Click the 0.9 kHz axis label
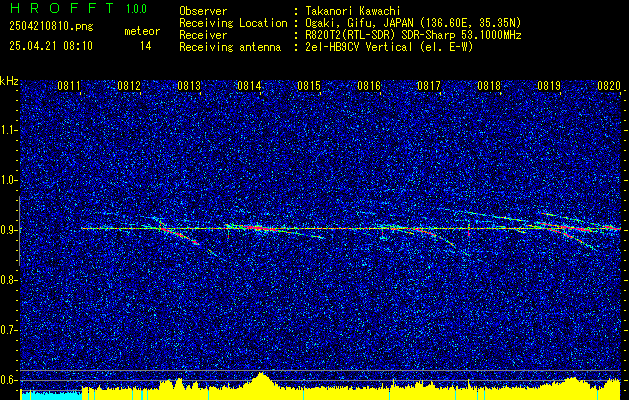Screen dimensions: 629x400 9,231
